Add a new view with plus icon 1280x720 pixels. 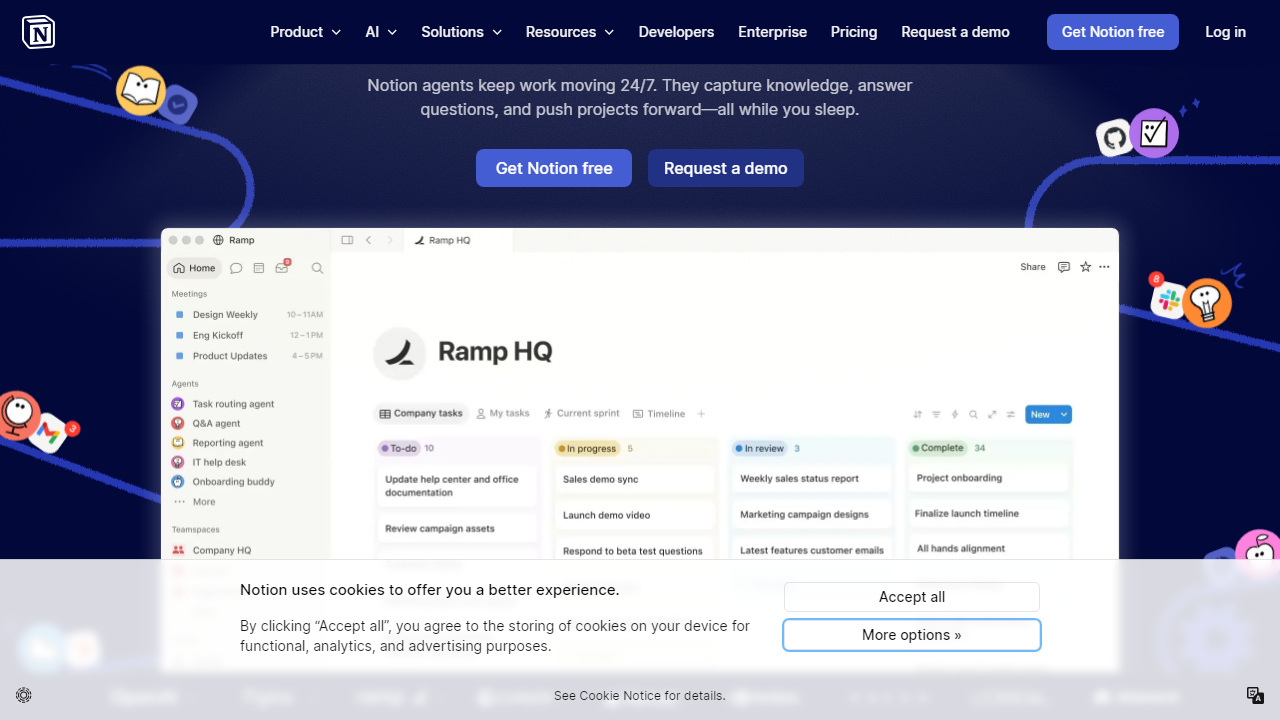[701, 413]
